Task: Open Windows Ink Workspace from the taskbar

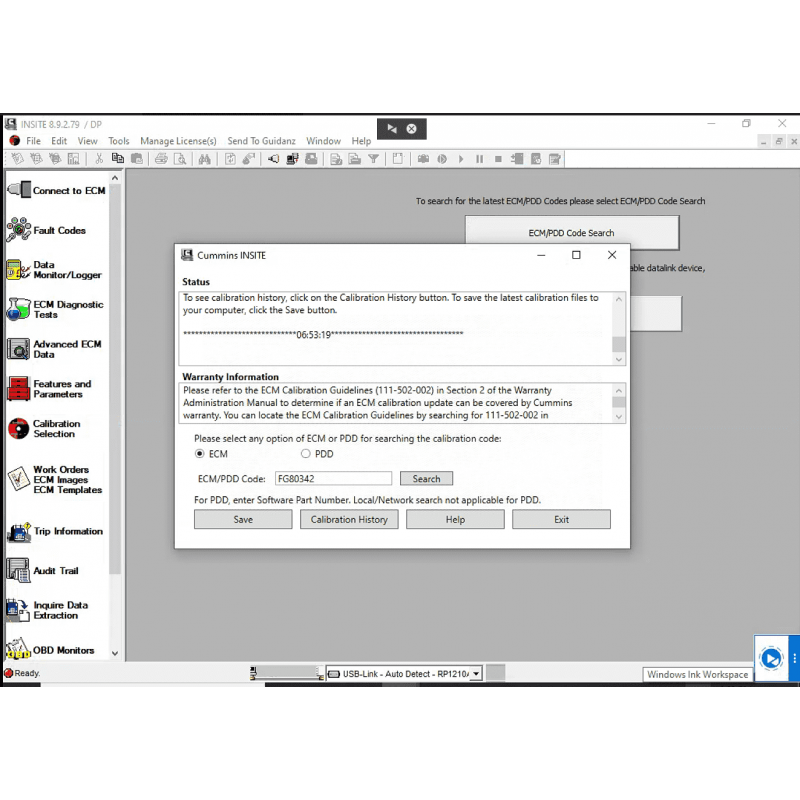Action: 697,674
